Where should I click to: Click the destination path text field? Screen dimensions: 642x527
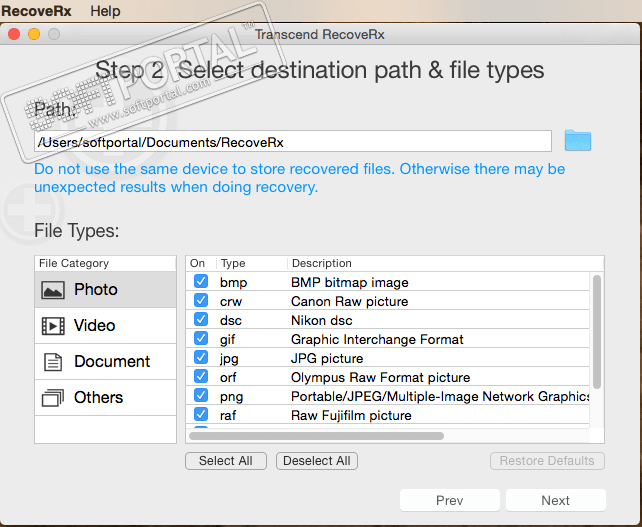[292, 142]
